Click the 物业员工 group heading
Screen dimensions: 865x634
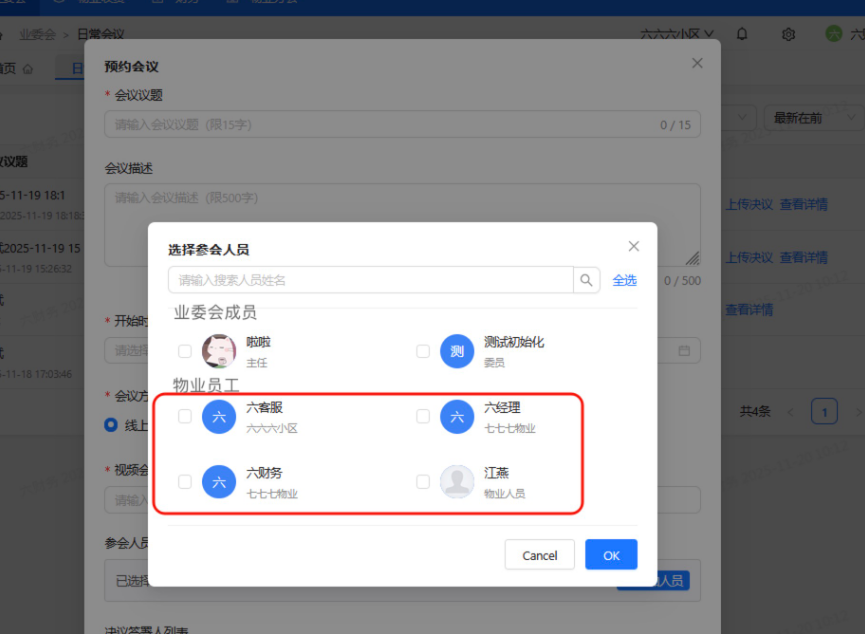tap(206, 385)
